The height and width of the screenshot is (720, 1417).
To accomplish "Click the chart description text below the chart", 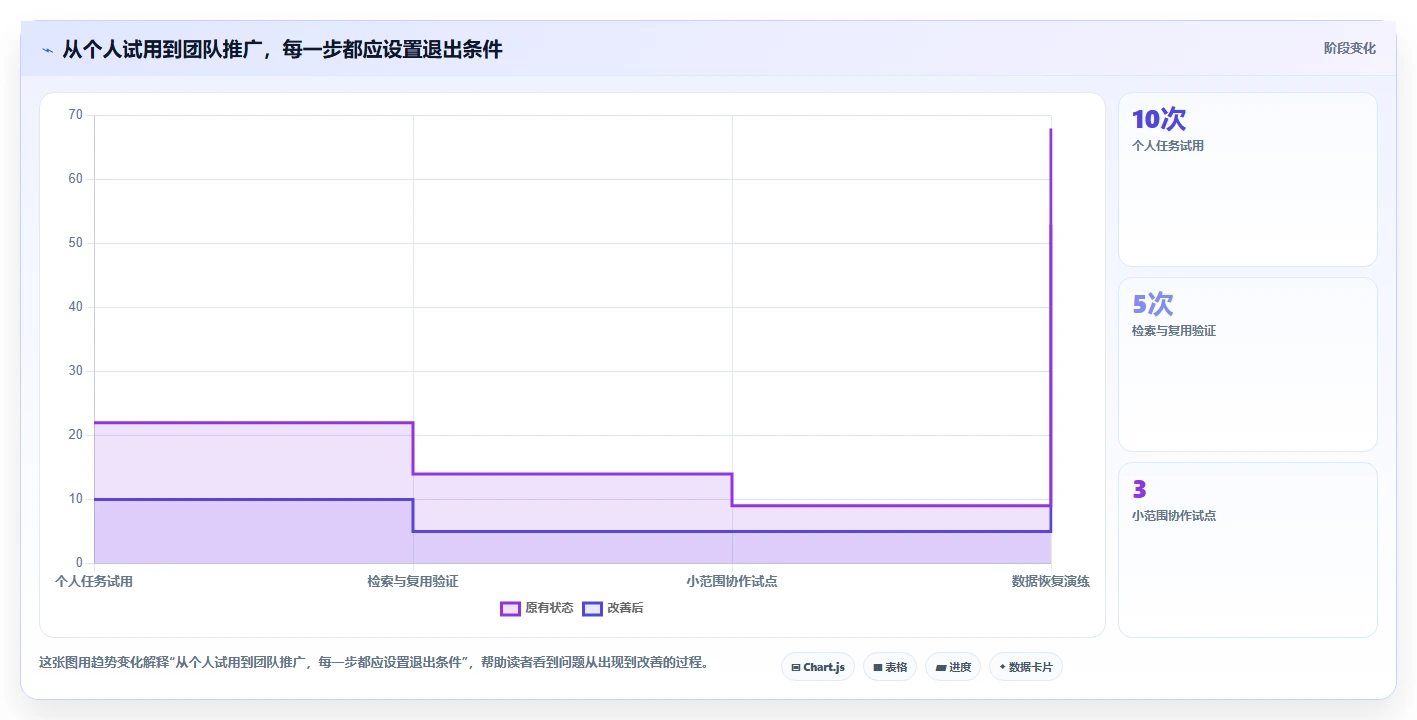I will tap(374, 662).
